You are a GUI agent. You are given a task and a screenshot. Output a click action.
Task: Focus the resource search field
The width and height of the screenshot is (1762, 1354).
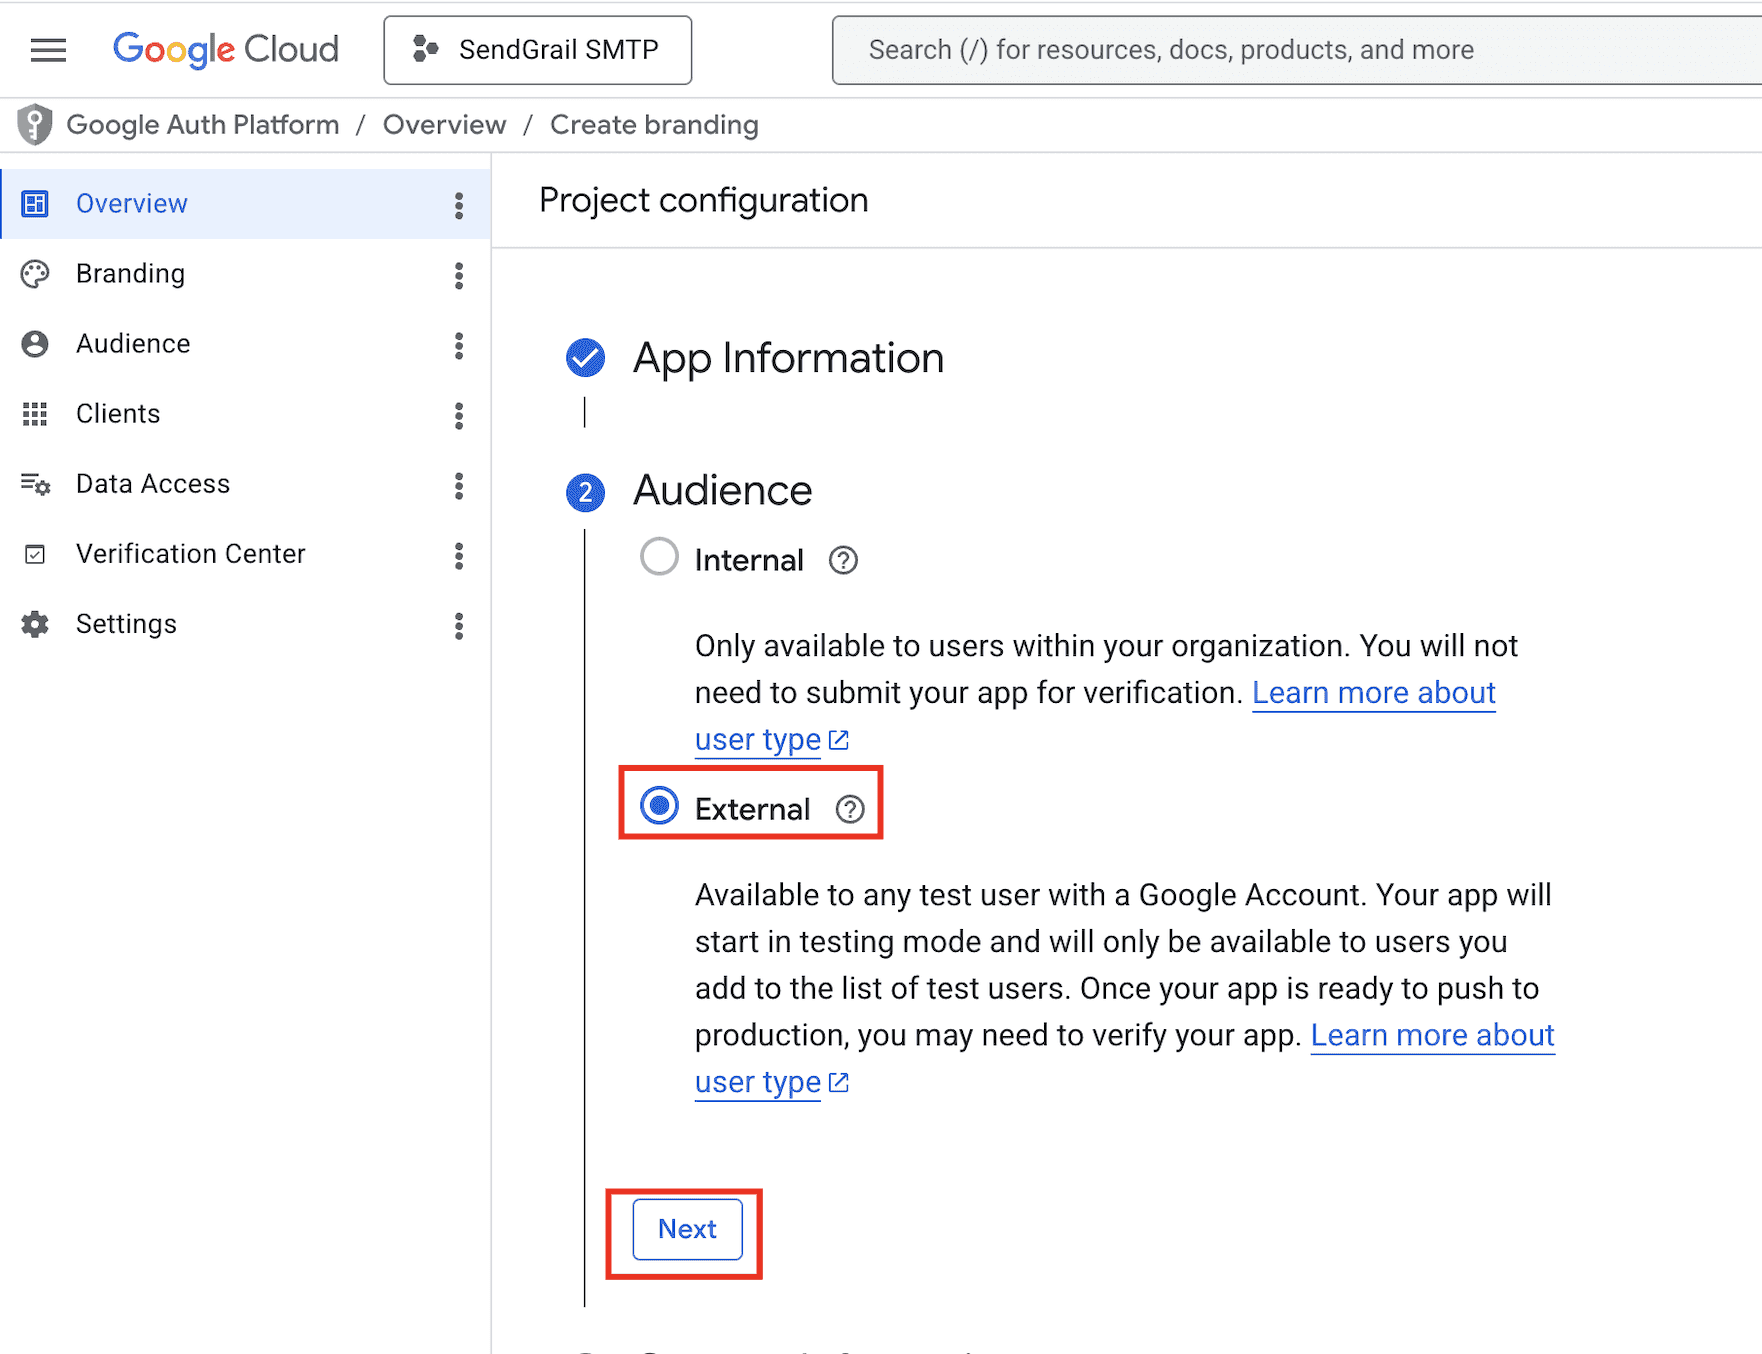click(1297, 50)
